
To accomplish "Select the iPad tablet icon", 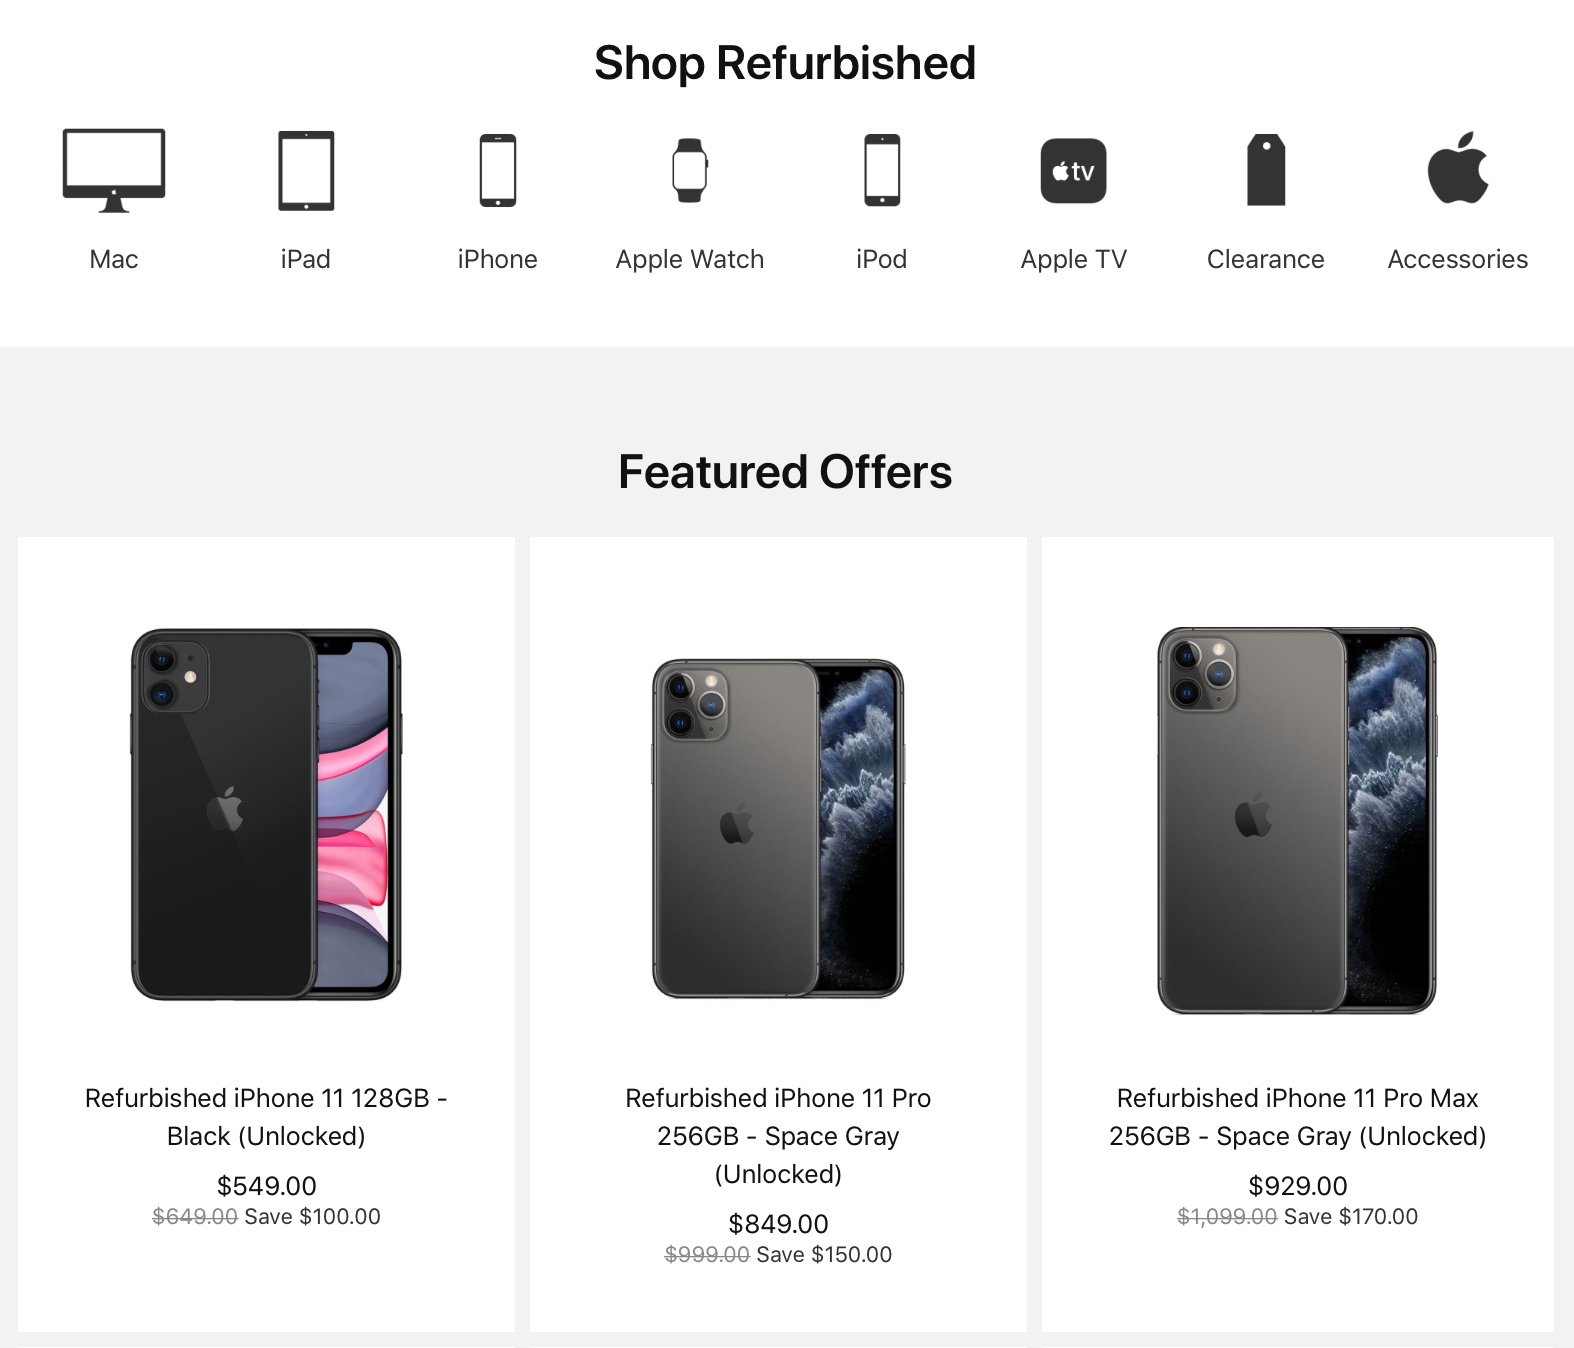I will (x=306, y=170).
